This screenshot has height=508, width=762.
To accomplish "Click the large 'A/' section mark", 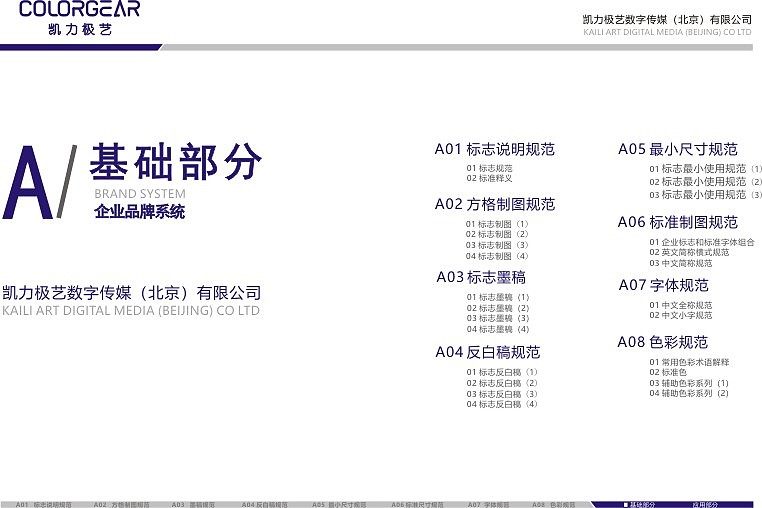I will point(39,182).
